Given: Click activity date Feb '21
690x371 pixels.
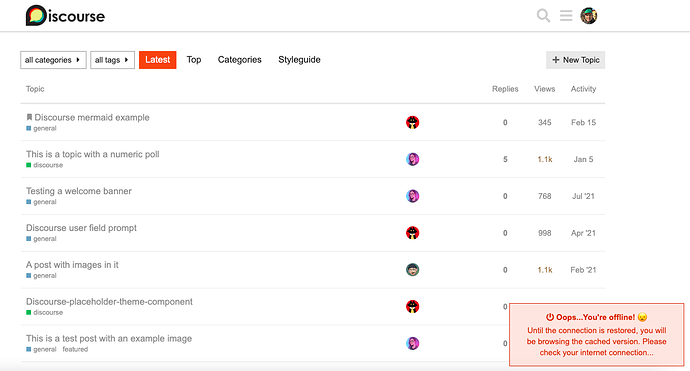Looking at the screenshot, I should coord(584,270).
